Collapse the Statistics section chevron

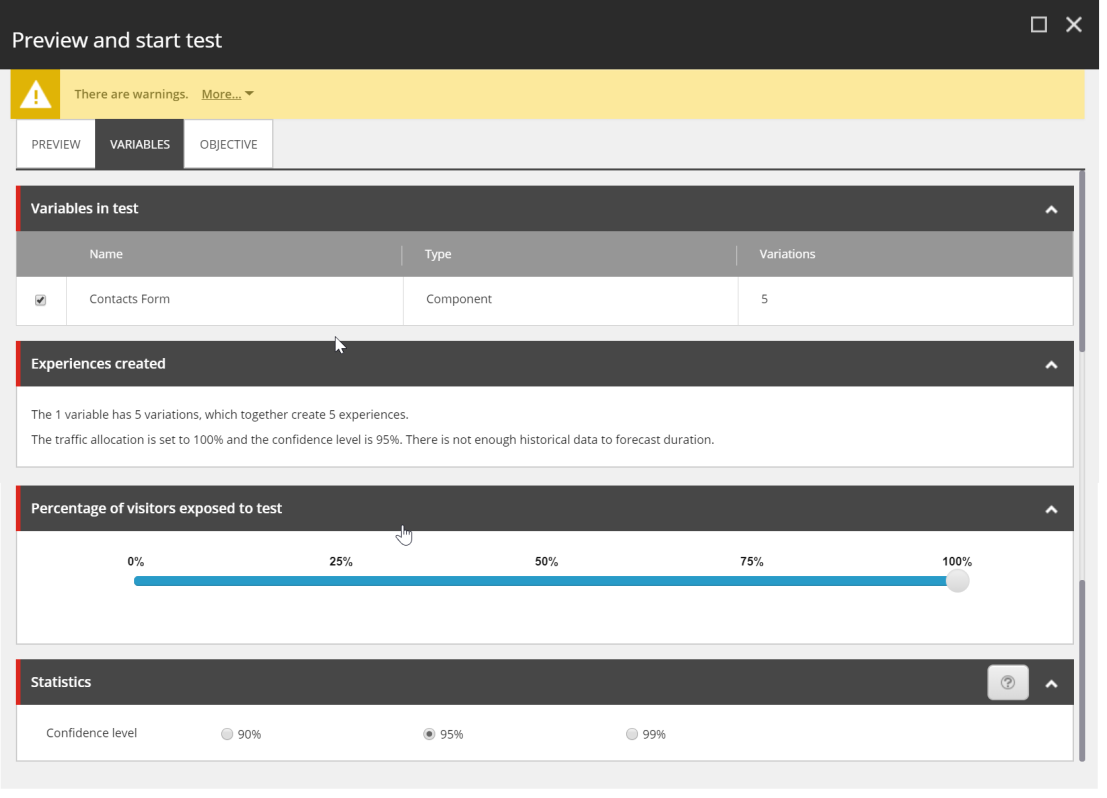pos(1051,684)
